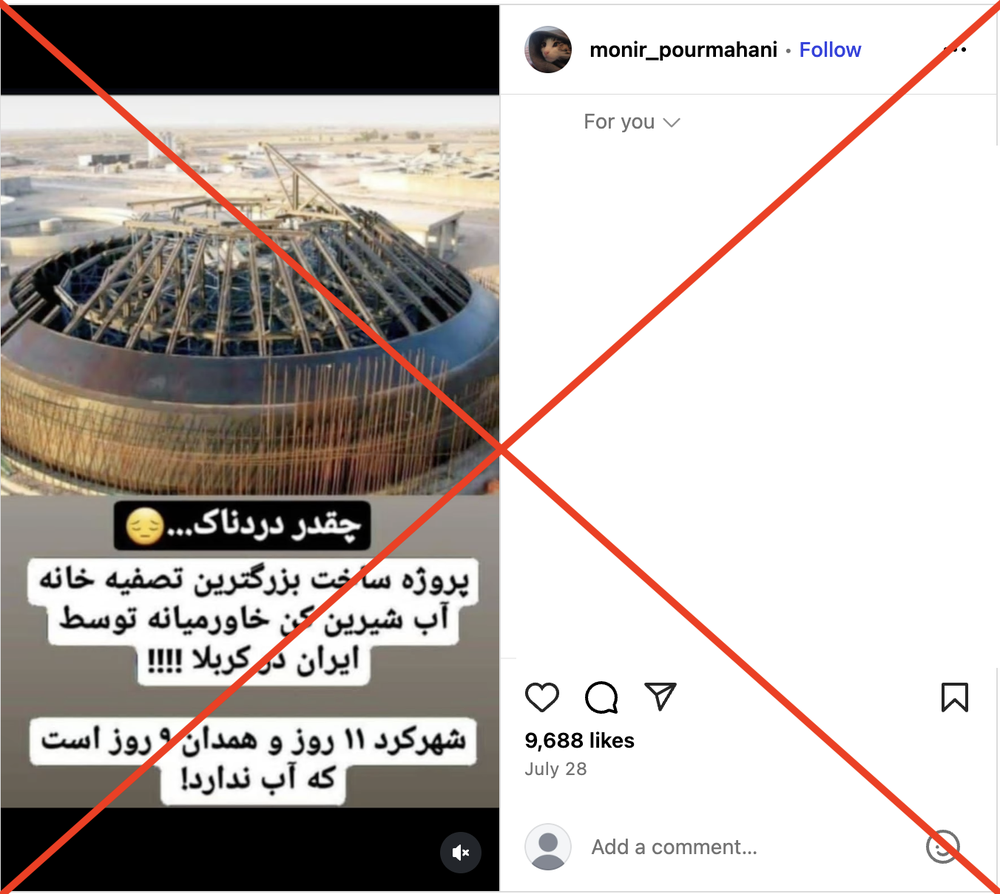View the 9,688 likes list

point(579,740)
